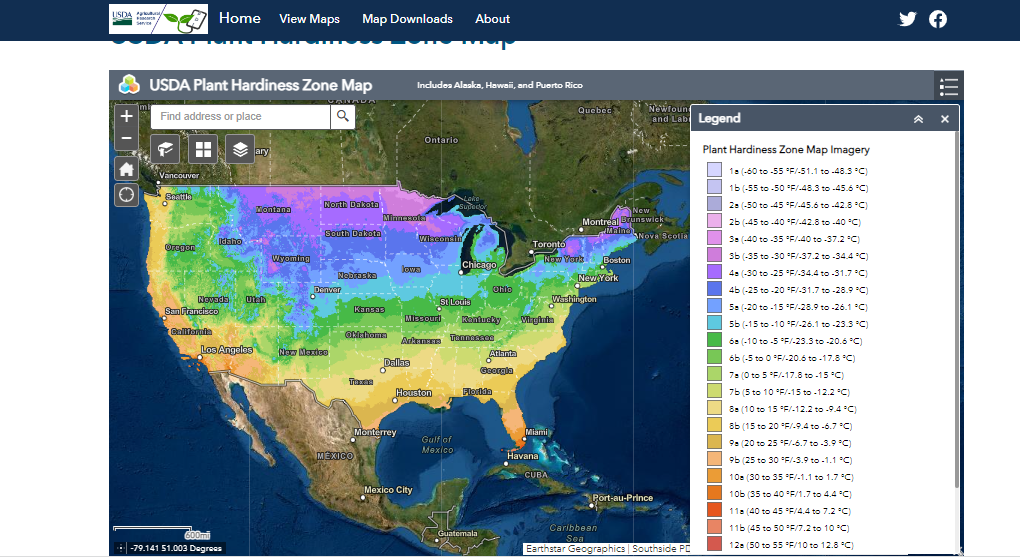The image size is (1020, 560).
Task: Click the zone 6a green swatch
Action: tap(714, 340)
